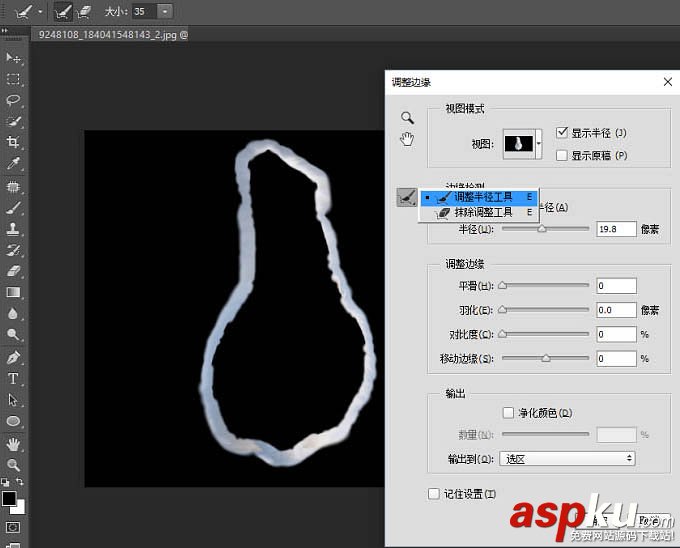Click the 平滑 value field
The image size is (680, 548).
(x=616, y=286)
